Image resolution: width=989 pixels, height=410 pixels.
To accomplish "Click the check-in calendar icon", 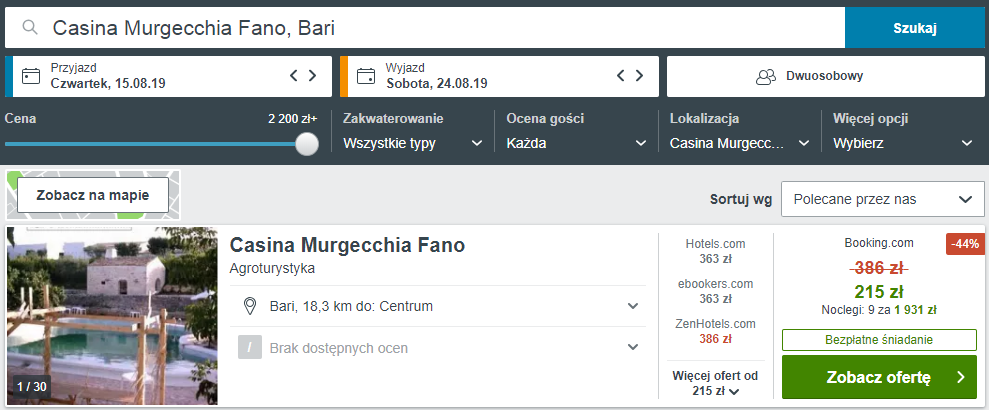I will pos(31,76).
